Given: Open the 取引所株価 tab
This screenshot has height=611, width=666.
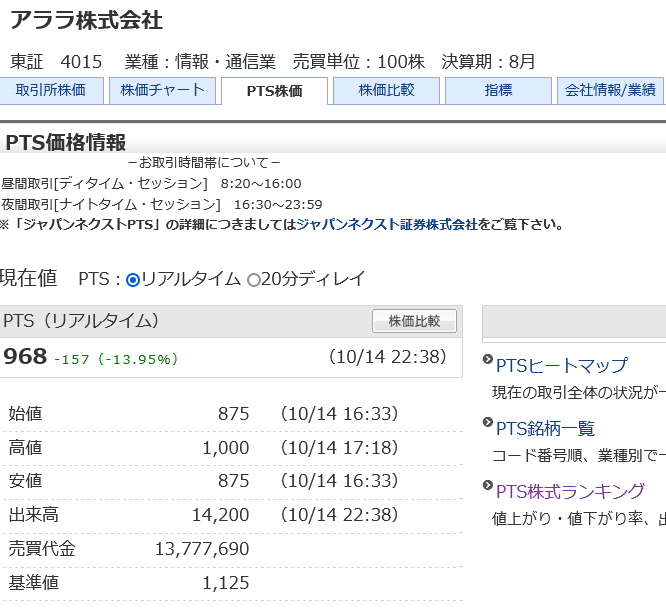Looking at the screenshot, I should pyautogui.click(x=51, y=90).
